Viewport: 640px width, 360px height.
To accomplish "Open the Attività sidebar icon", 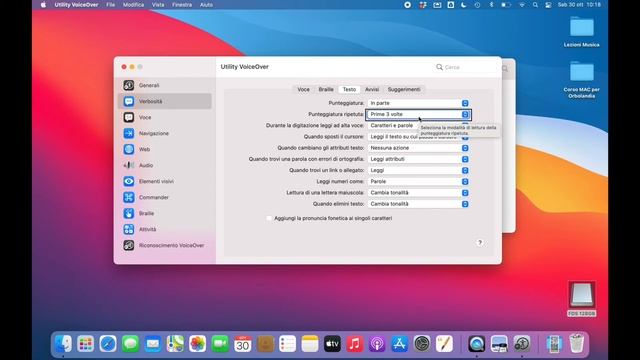I will click(129, 229).
